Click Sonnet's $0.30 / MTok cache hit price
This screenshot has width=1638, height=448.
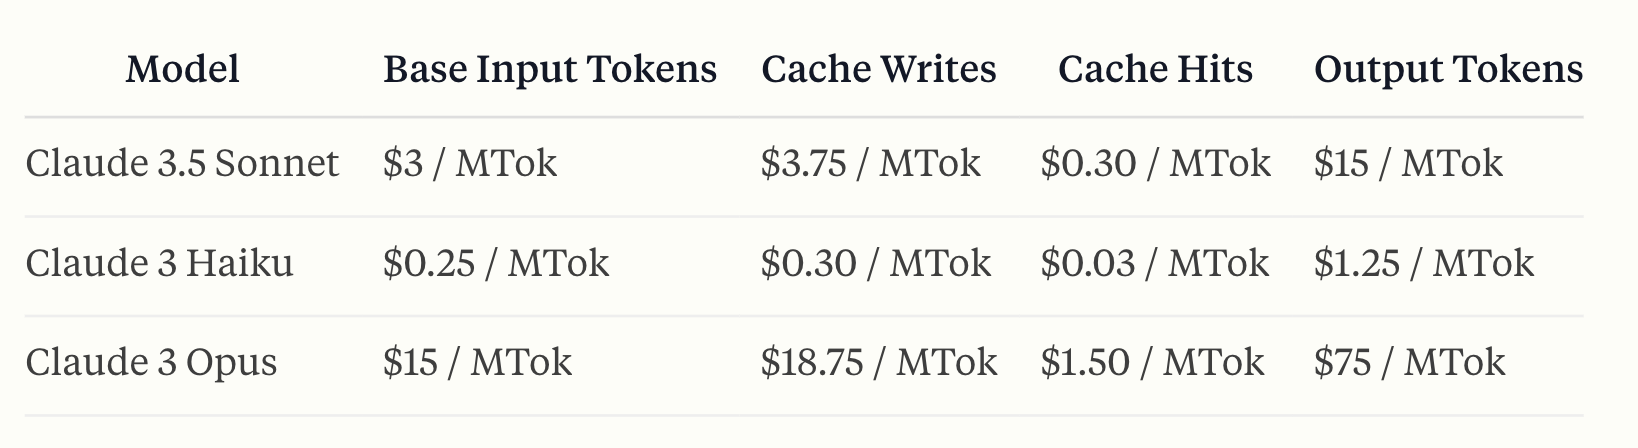coord(1155,163)
